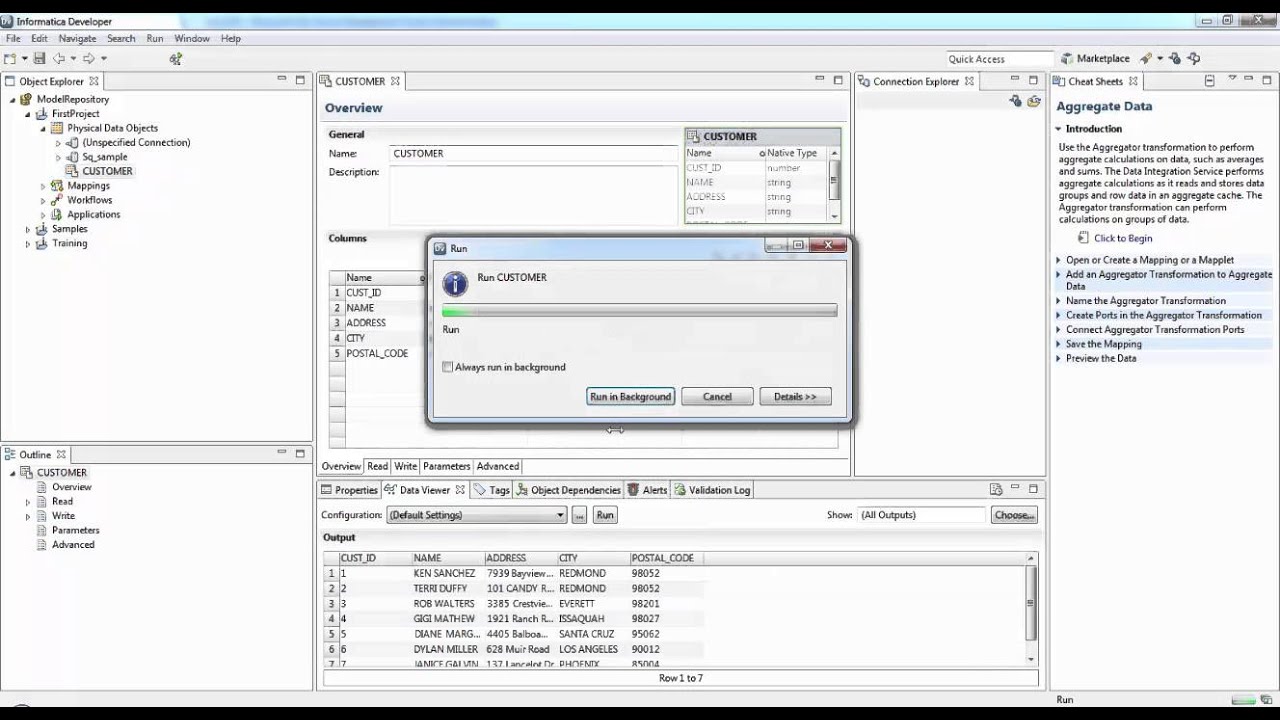Click the run/validate icon in main toolbar
Screen dimensions: 1280x720
pos(176,59)
